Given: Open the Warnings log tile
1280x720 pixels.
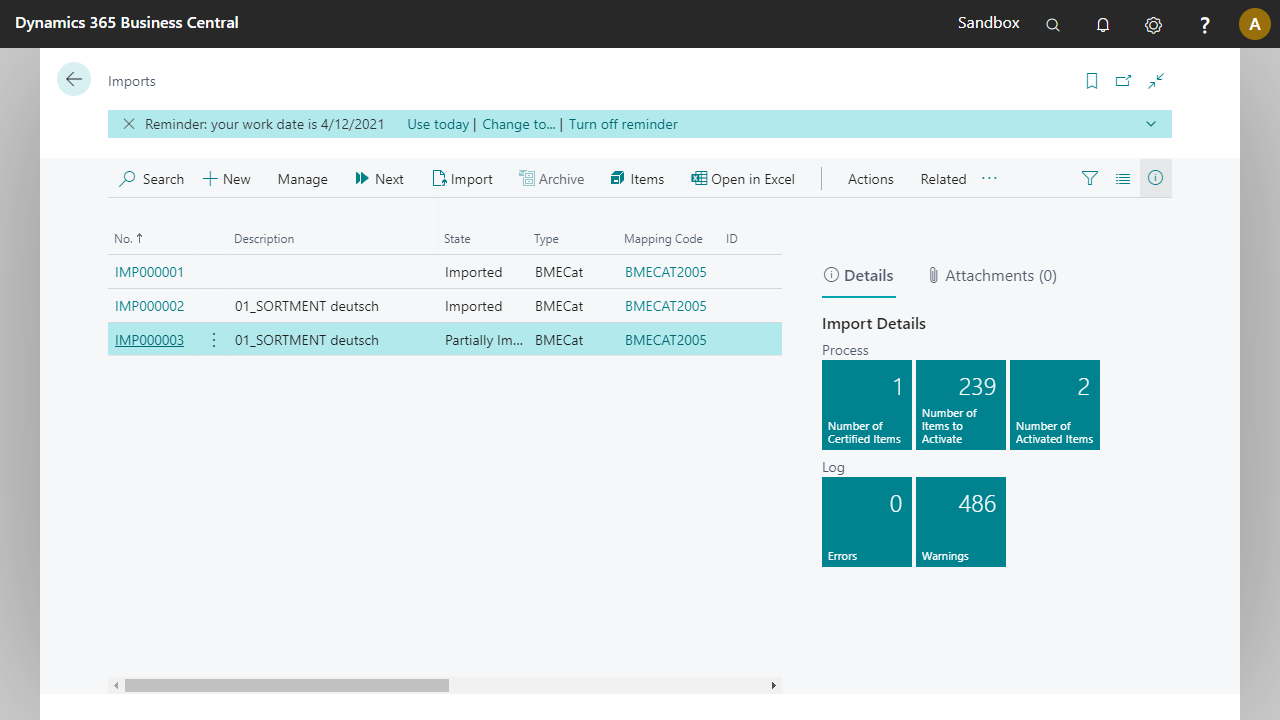Looking at the screenshot, I should point(961,522).
